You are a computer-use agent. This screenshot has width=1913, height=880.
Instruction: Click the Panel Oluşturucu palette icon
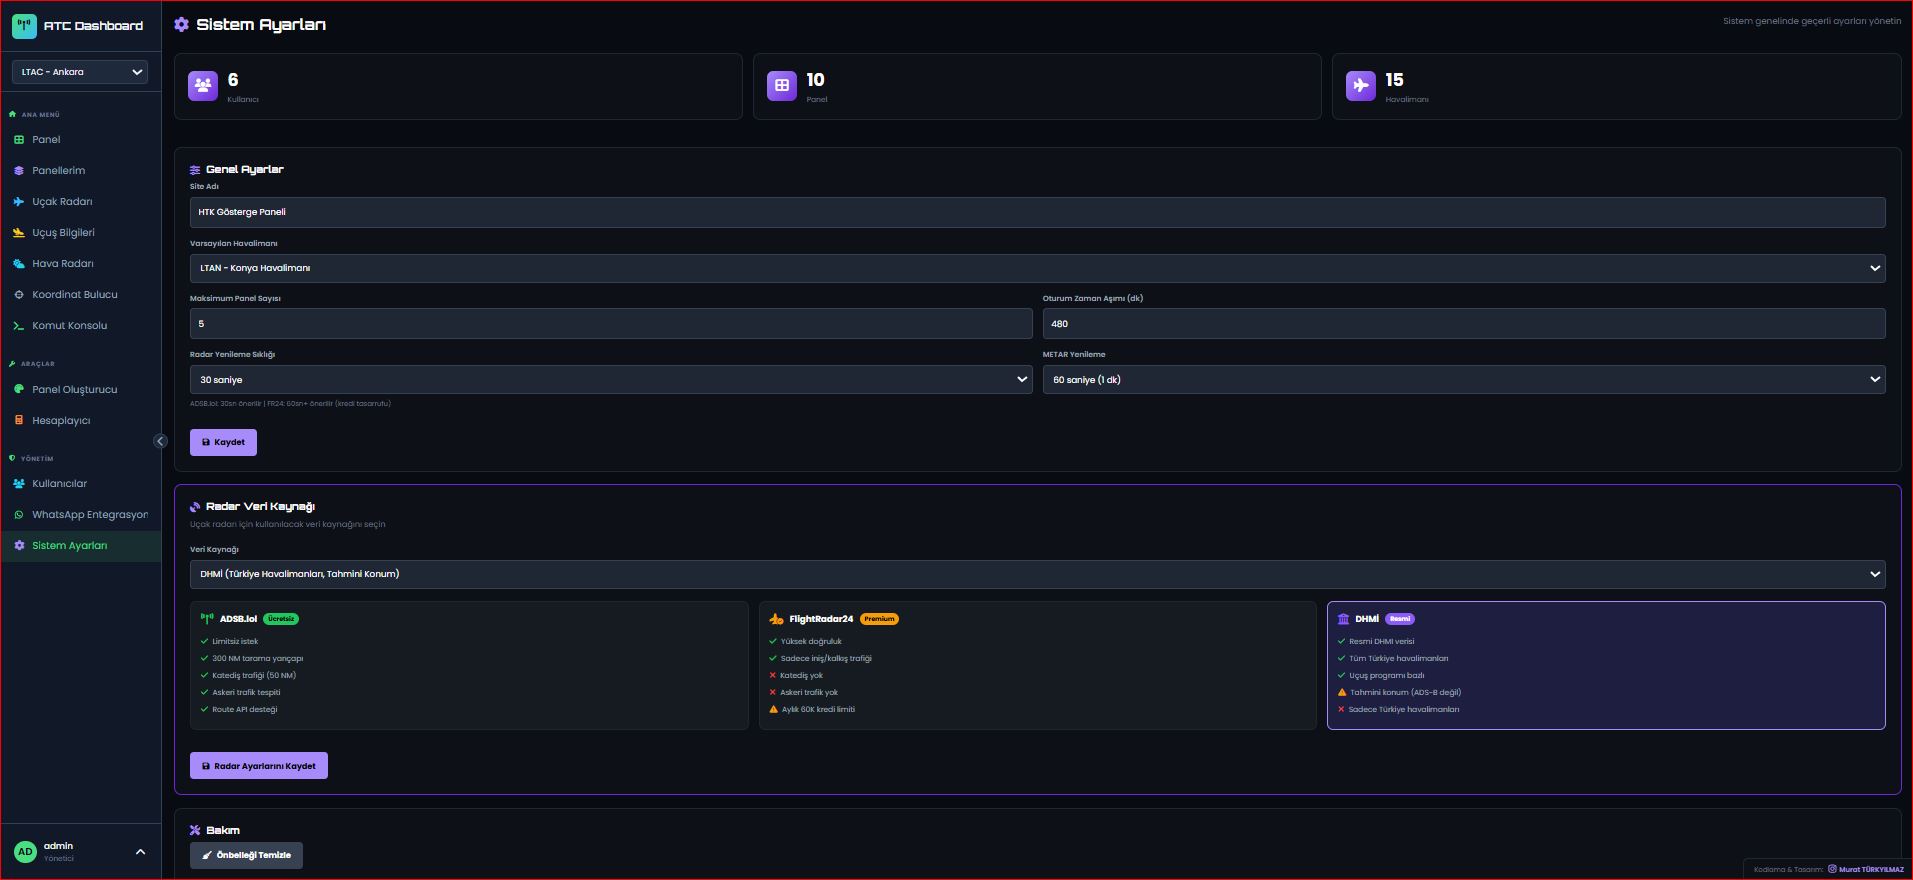pos(19,390)
